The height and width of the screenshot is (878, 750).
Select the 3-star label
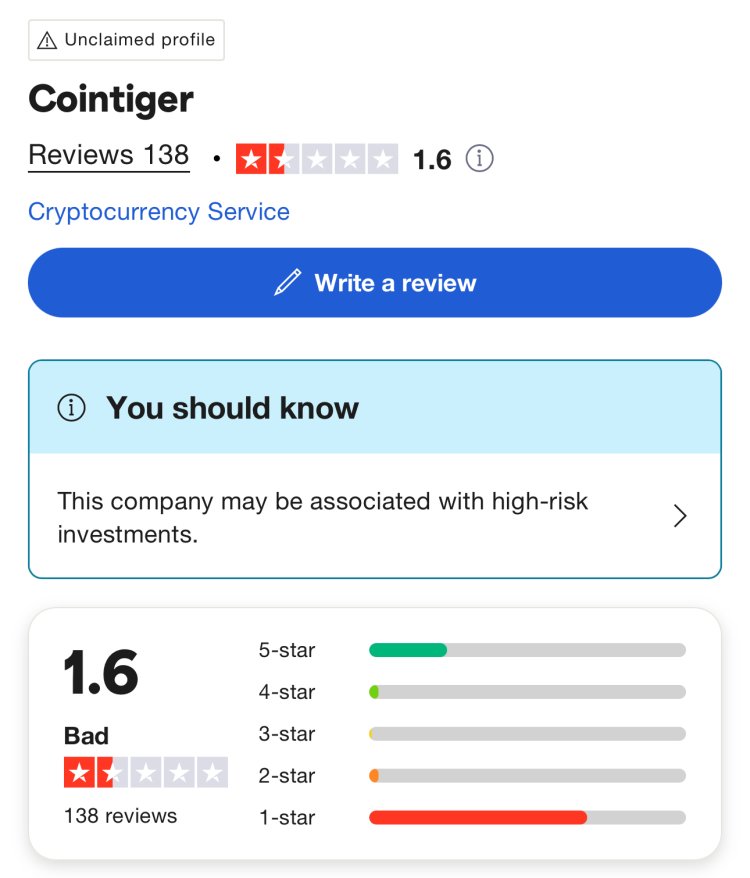[287, 734]
